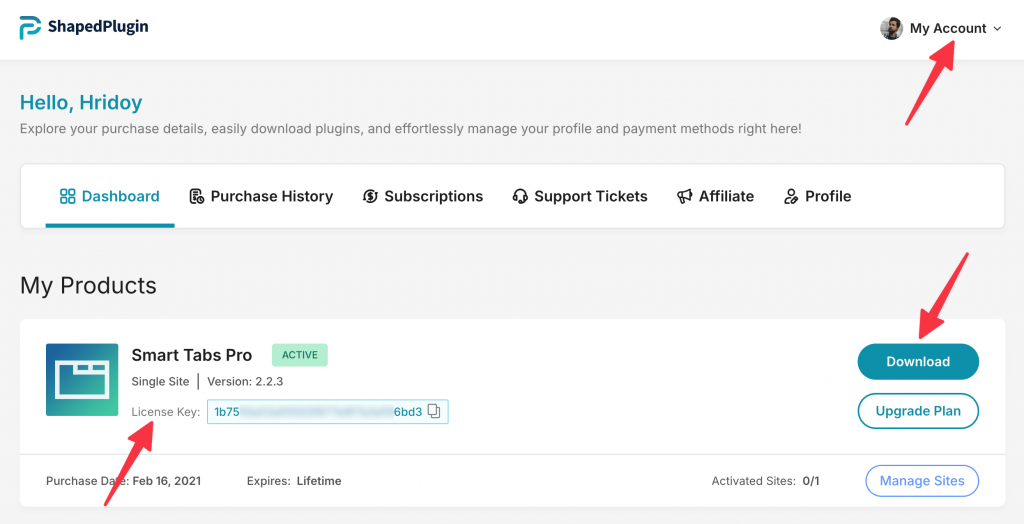Switch to the Dashboard tab

(x=110, y=196)
